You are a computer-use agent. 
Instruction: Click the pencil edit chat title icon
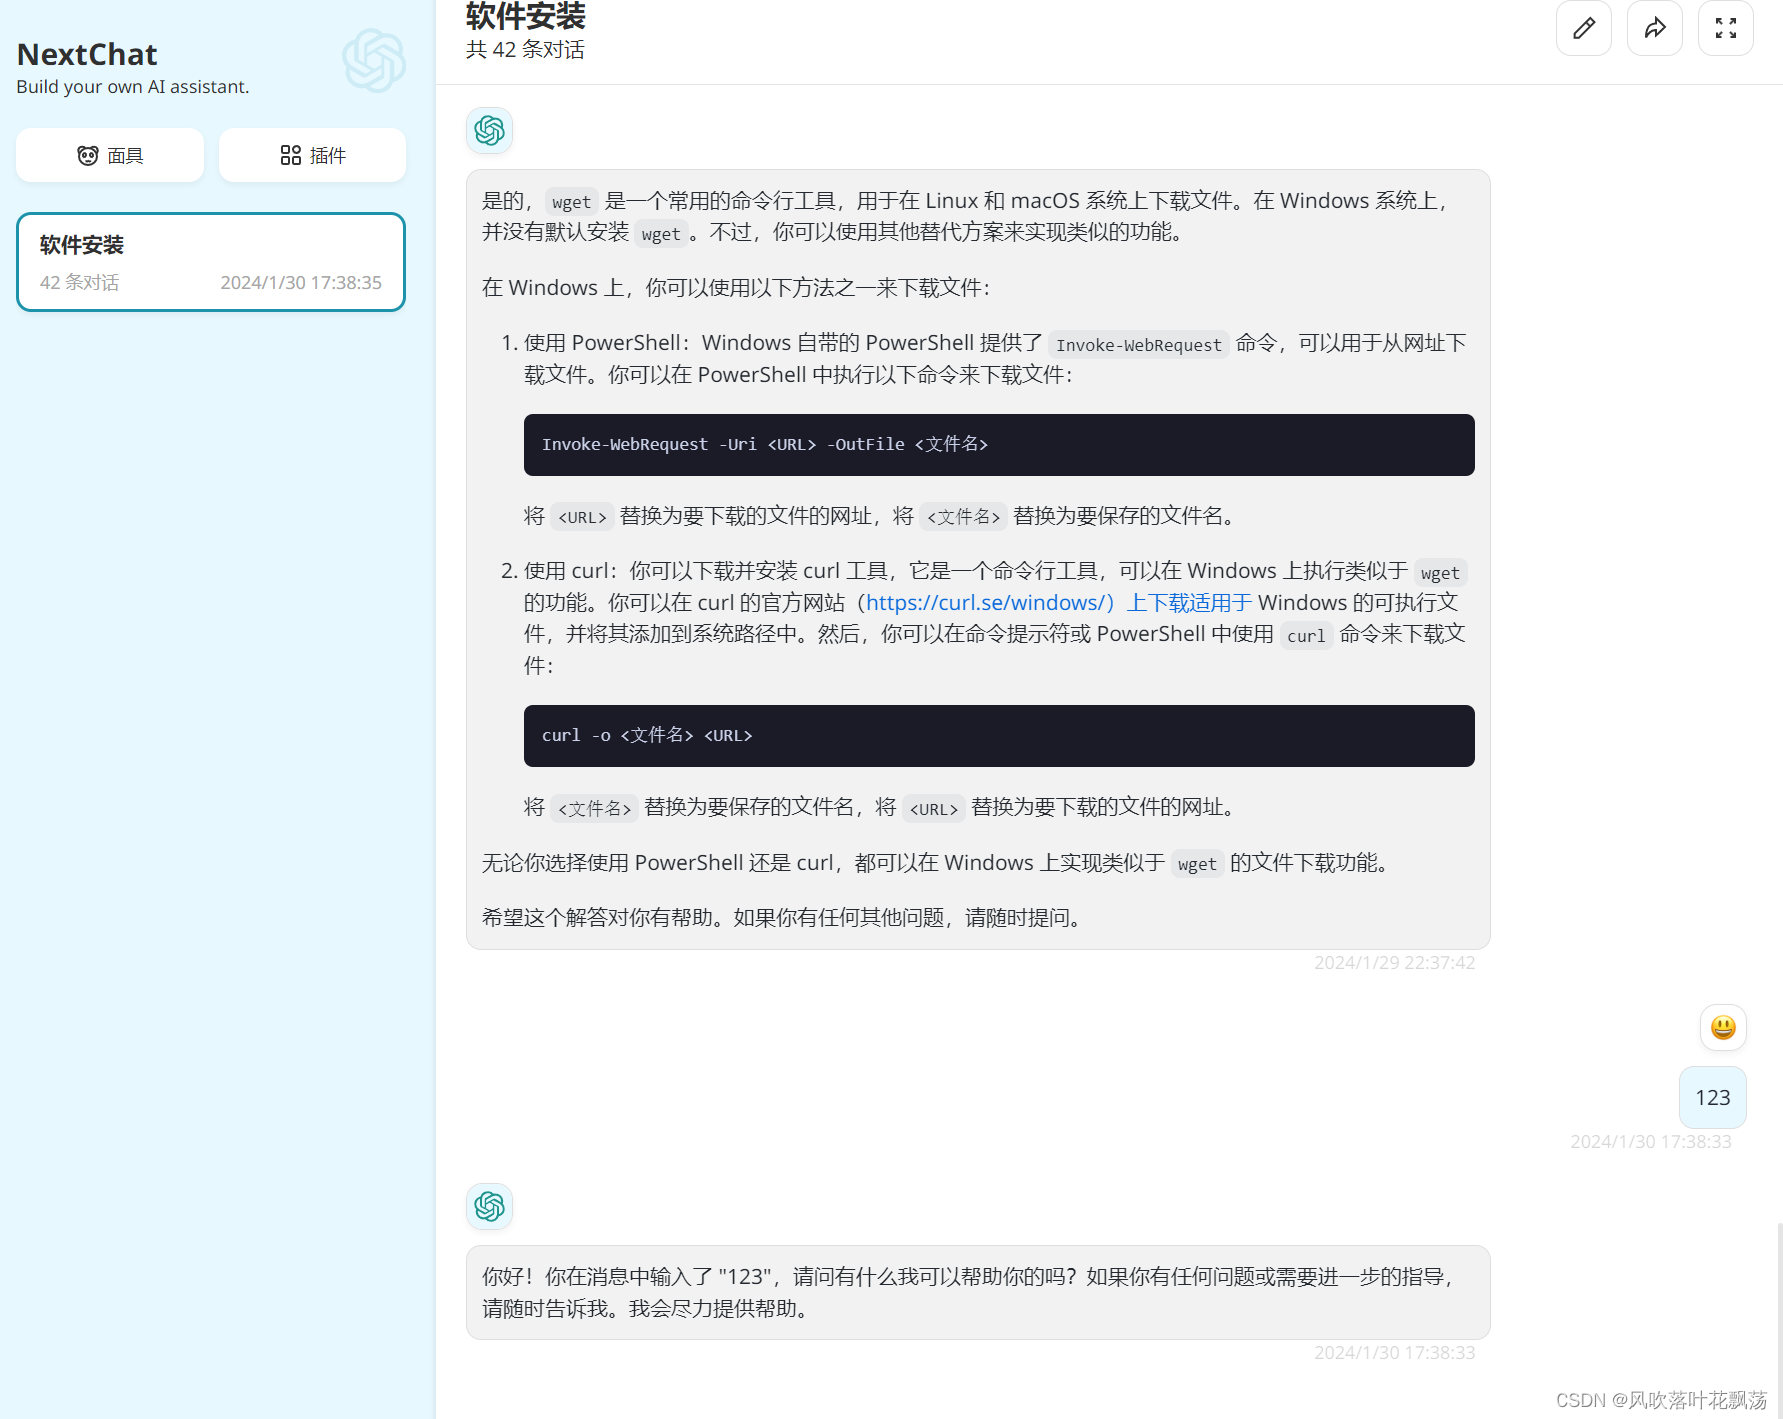pyautogui.click(x=1584, y=28)
